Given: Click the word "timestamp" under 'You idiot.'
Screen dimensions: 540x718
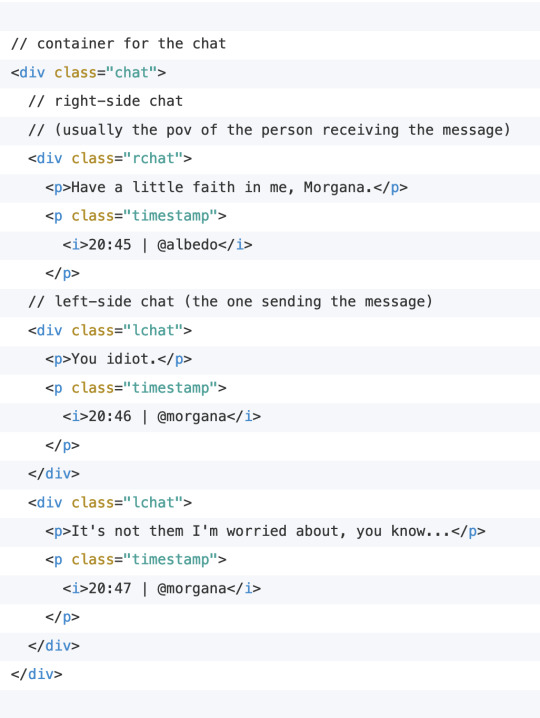Looking at the screenshot, I should pyautogui.click(x=170, y=388).
